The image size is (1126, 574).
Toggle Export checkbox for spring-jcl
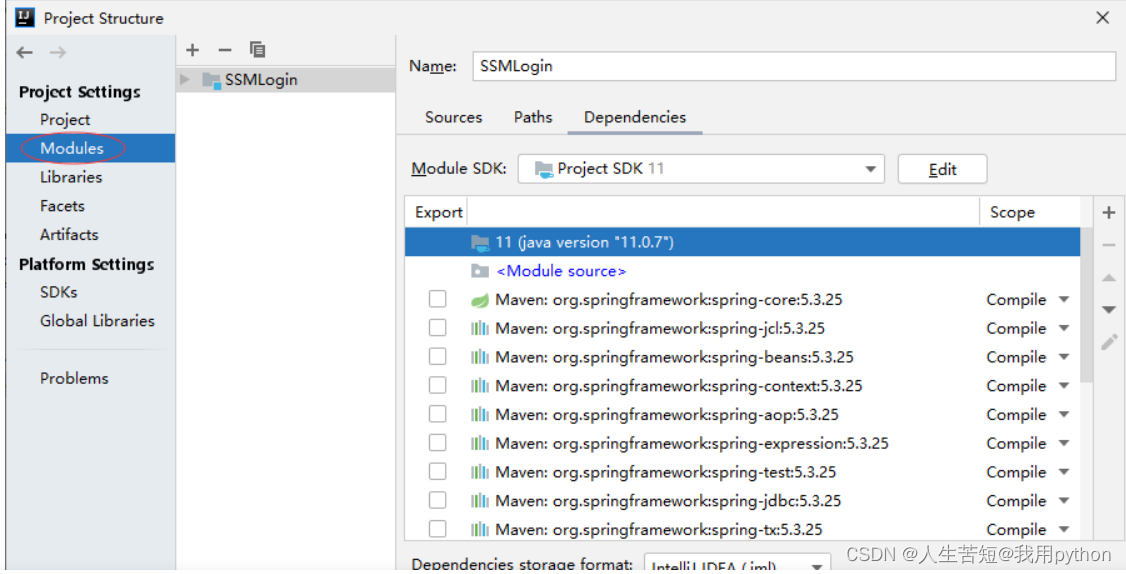(x=437, y=328)
